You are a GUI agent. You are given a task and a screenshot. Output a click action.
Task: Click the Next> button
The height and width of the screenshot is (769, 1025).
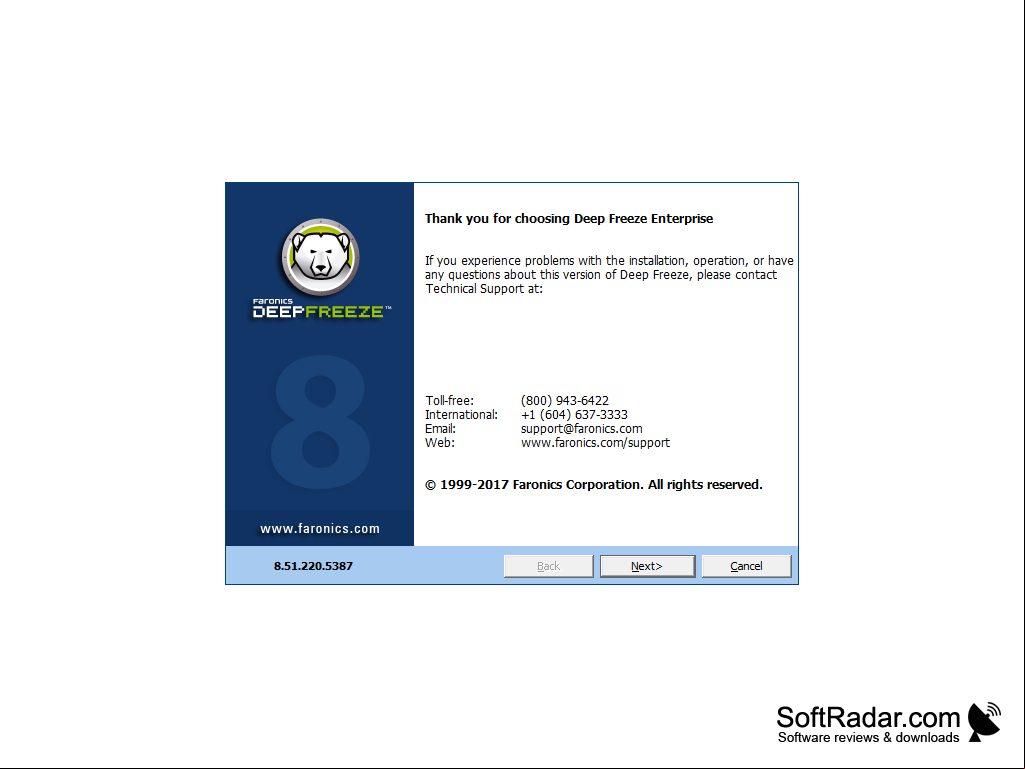pos(647,566)
